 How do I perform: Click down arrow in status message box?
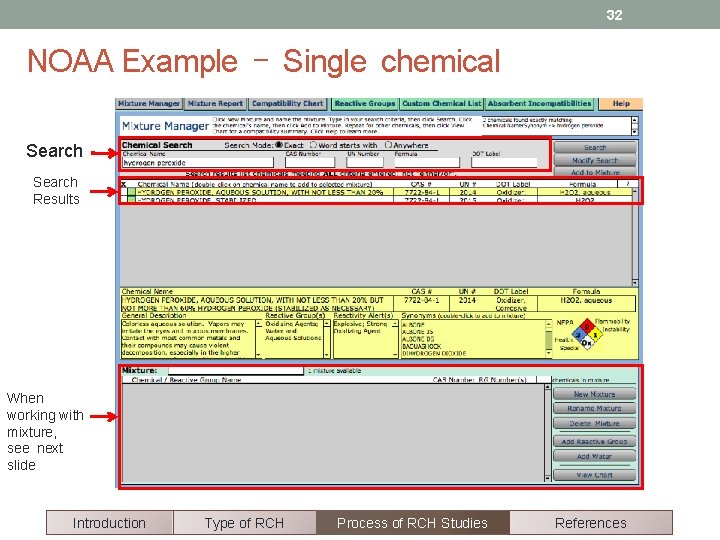[635, 132]
